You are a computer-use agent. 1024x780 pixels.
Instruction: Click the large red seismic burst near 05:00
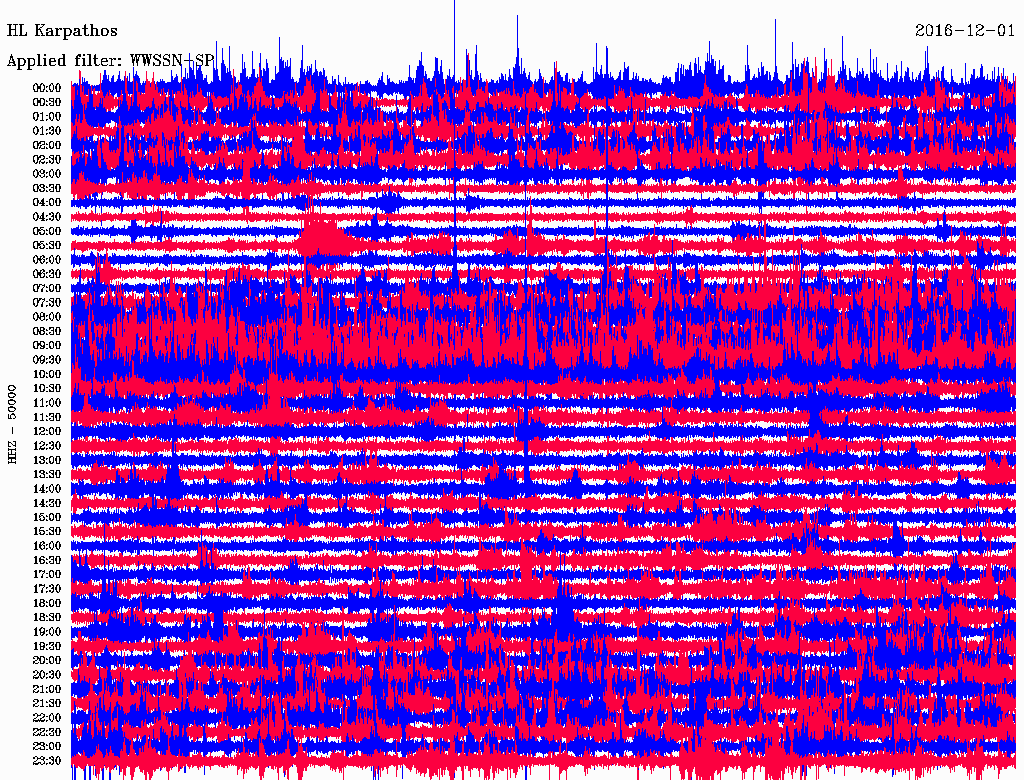click(323, 238)
